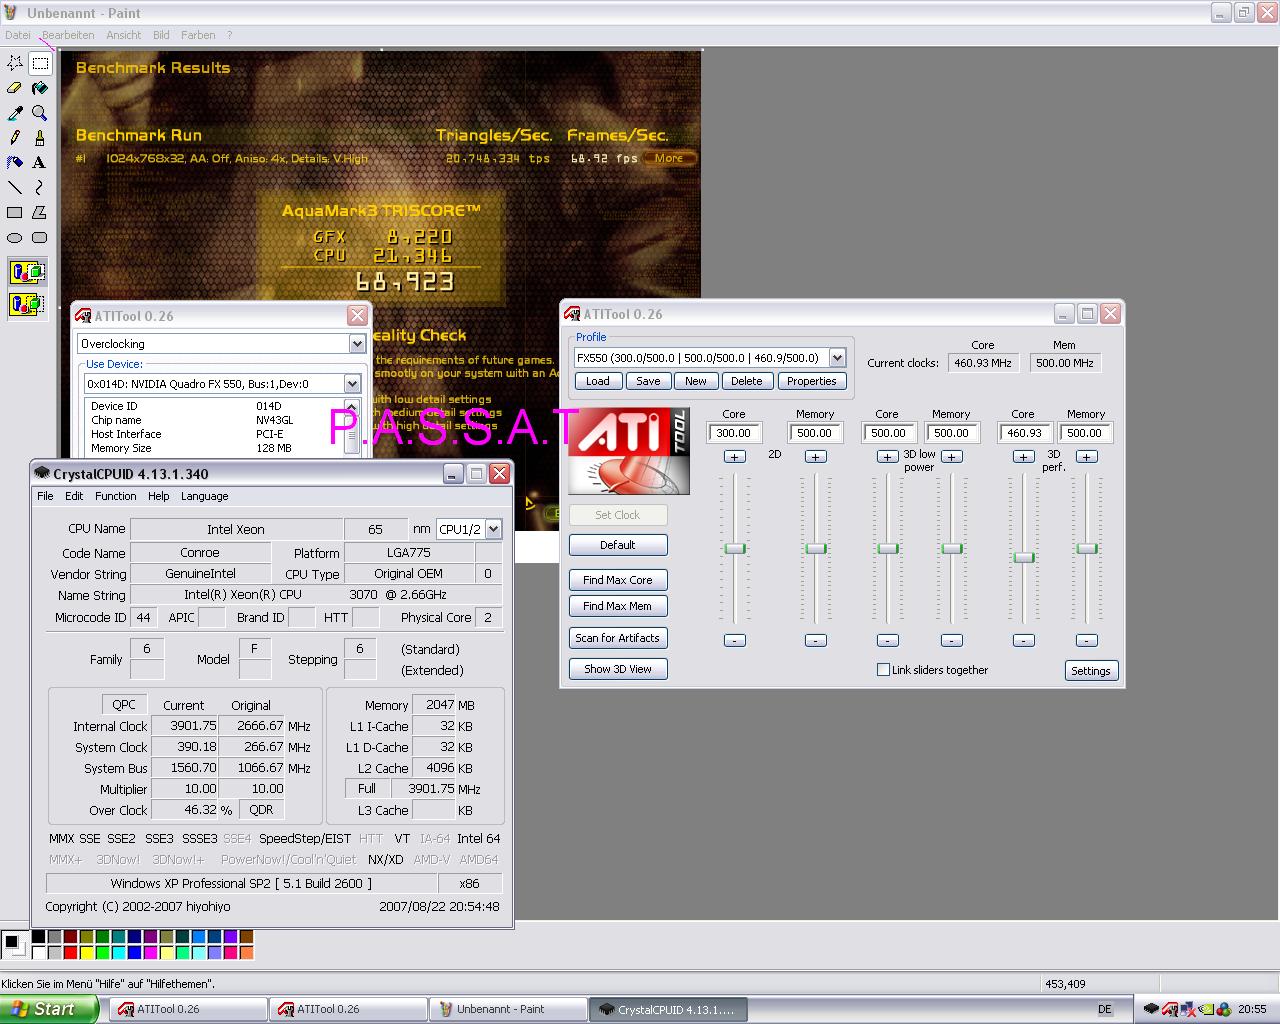Click the disconnected network icon in tray
Screen dimensions: 1280x1024
click(x=1187, y=1009)
